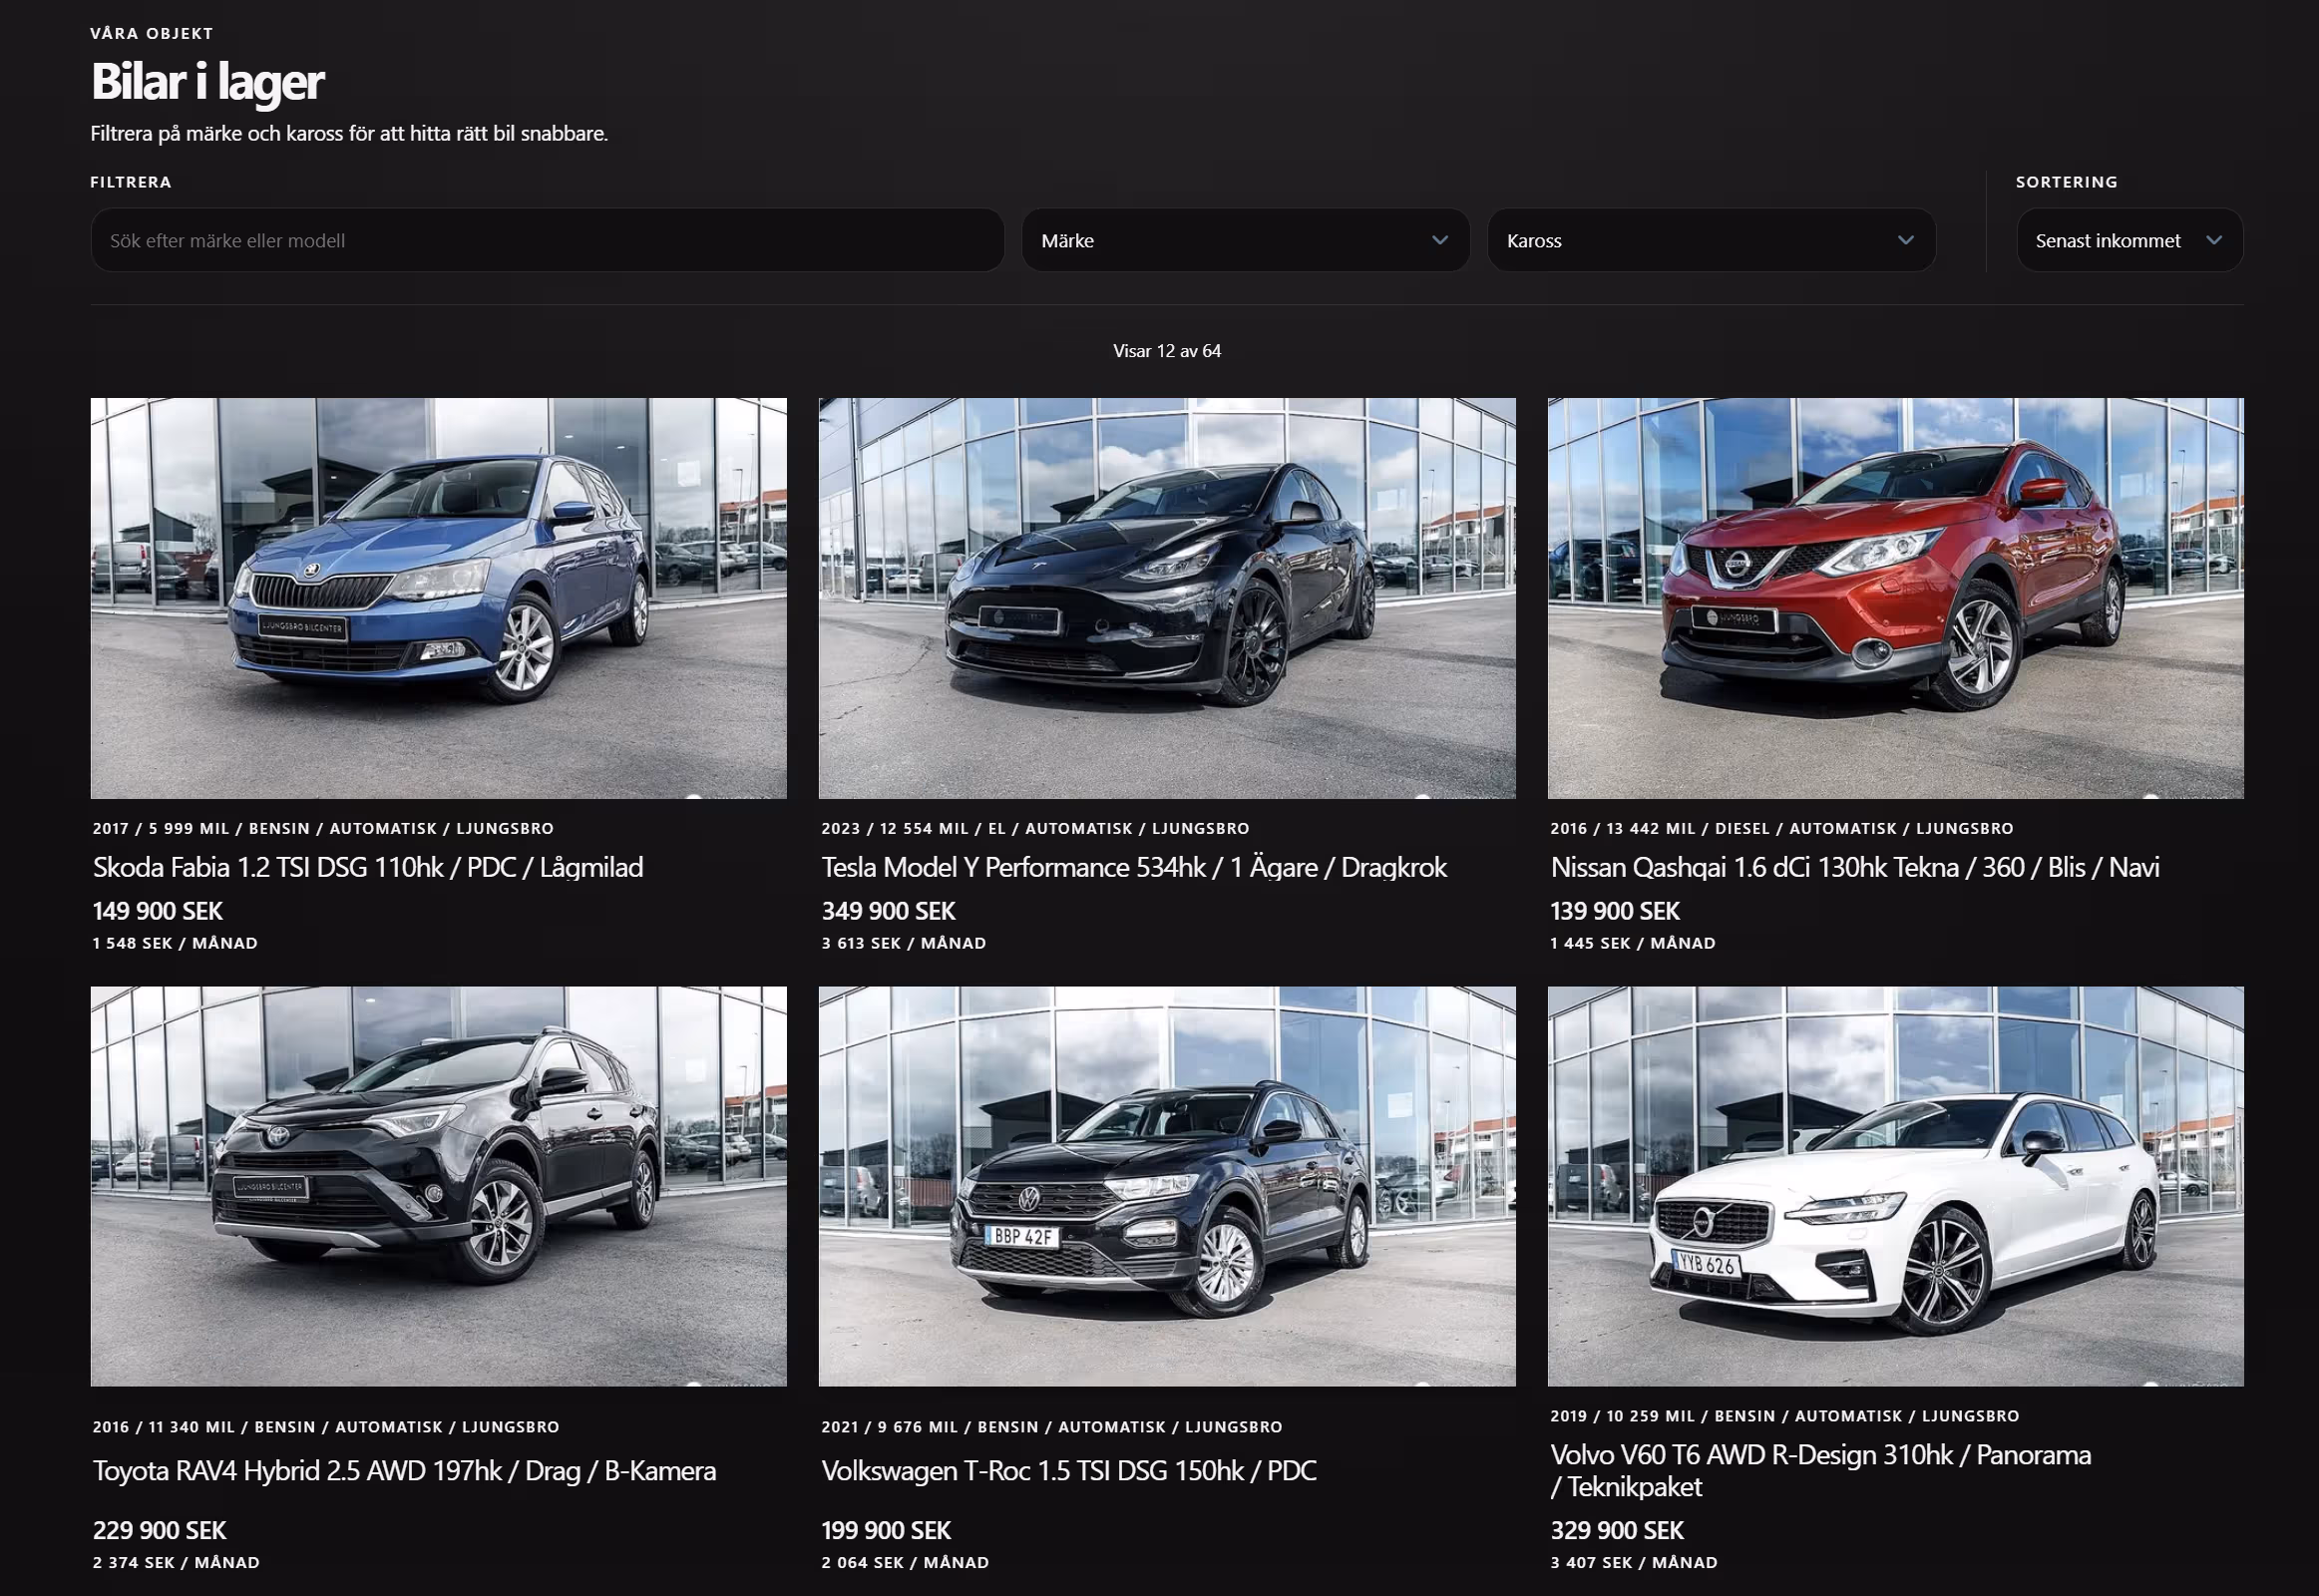This screenshot has width=2319, height=1596.
Task: Click Tesla Model Y Performance title link
Action: 1133,867
